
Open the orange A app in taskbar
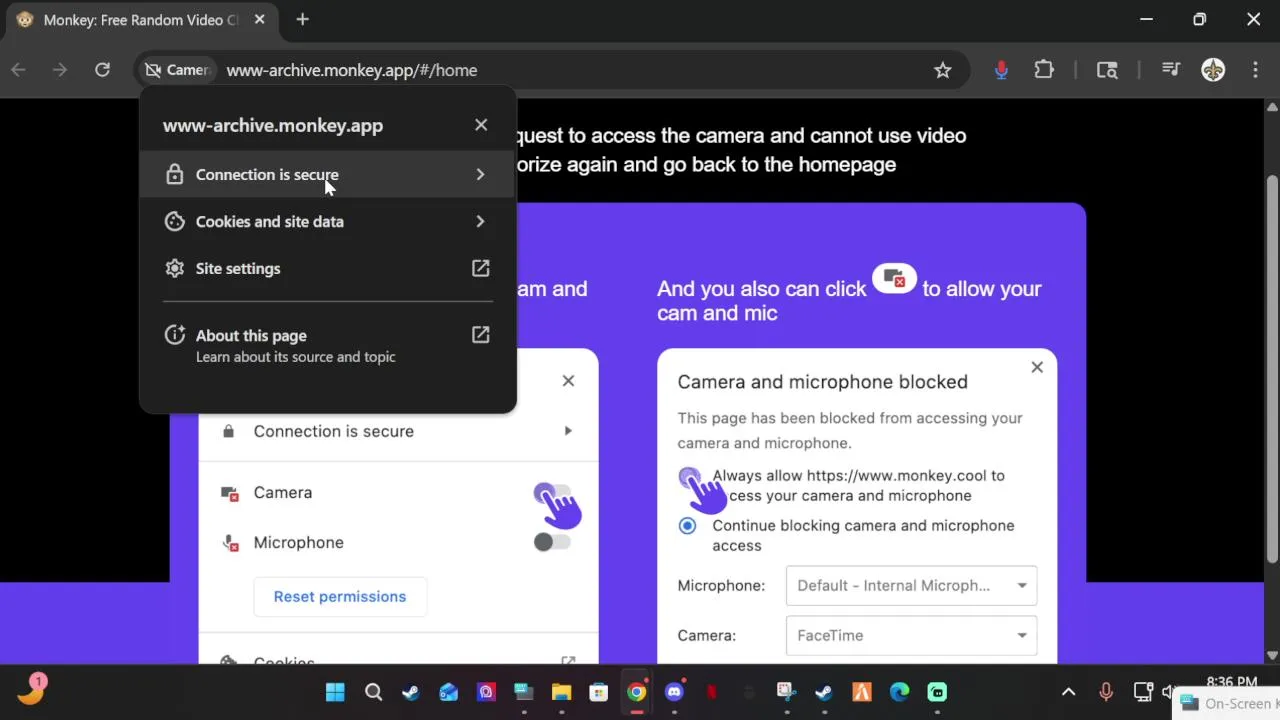coord(861,692)
